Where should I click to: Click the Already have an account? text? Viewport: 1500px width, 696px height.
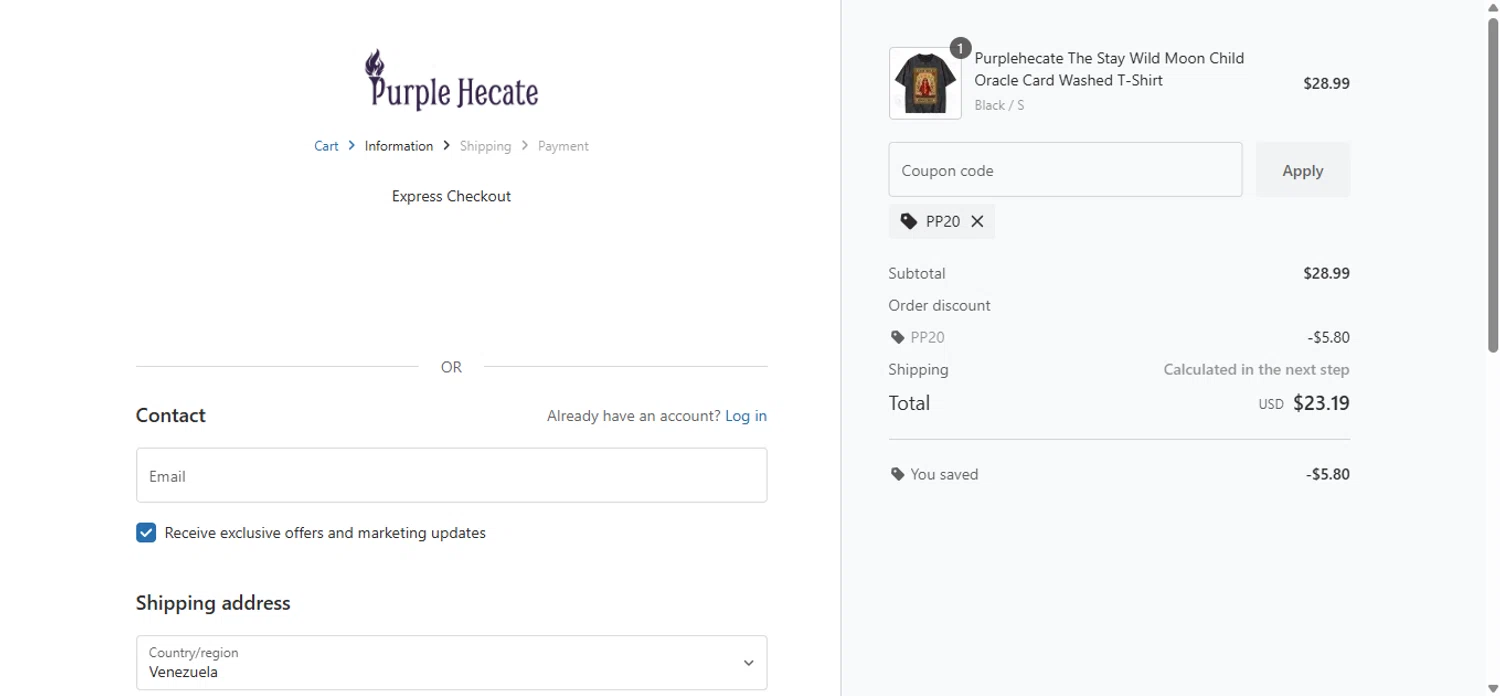point(633,416)
